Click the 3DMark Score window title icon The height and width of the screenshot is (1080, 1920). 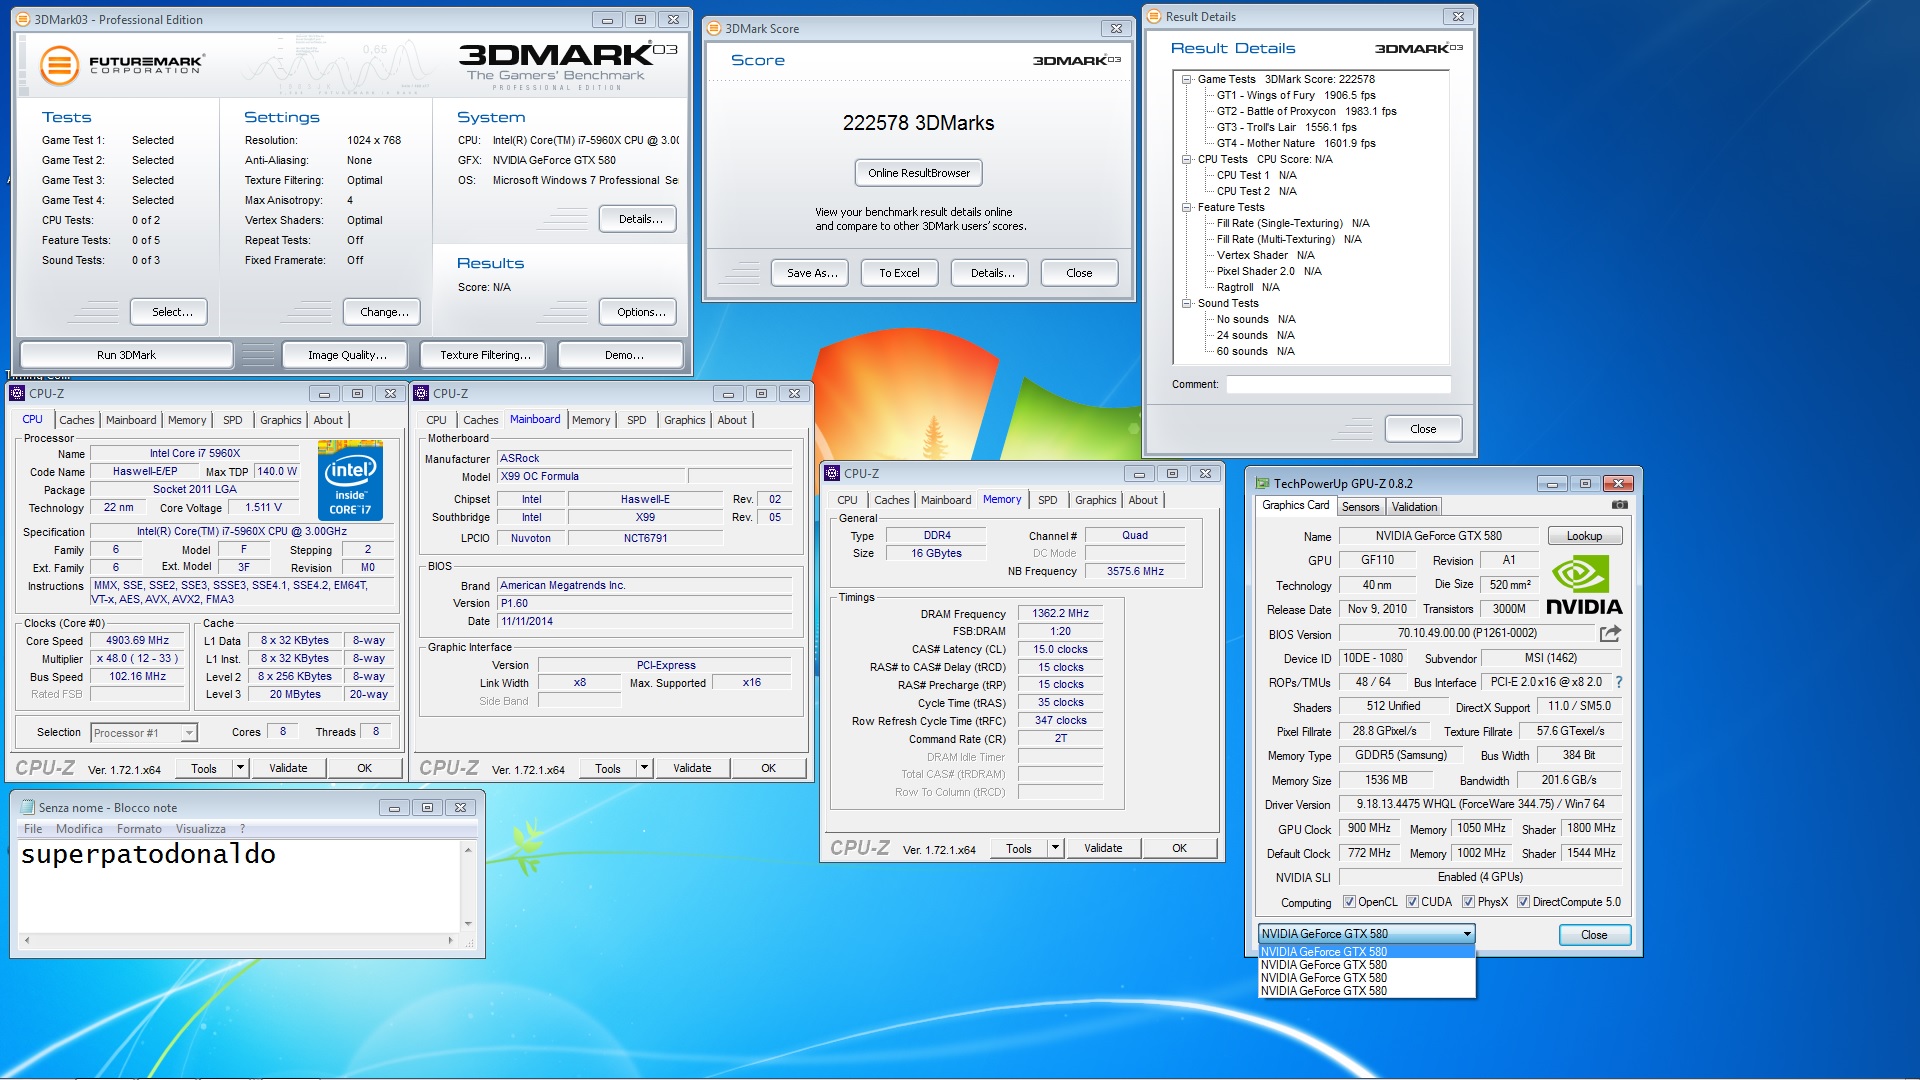(714, 28)
